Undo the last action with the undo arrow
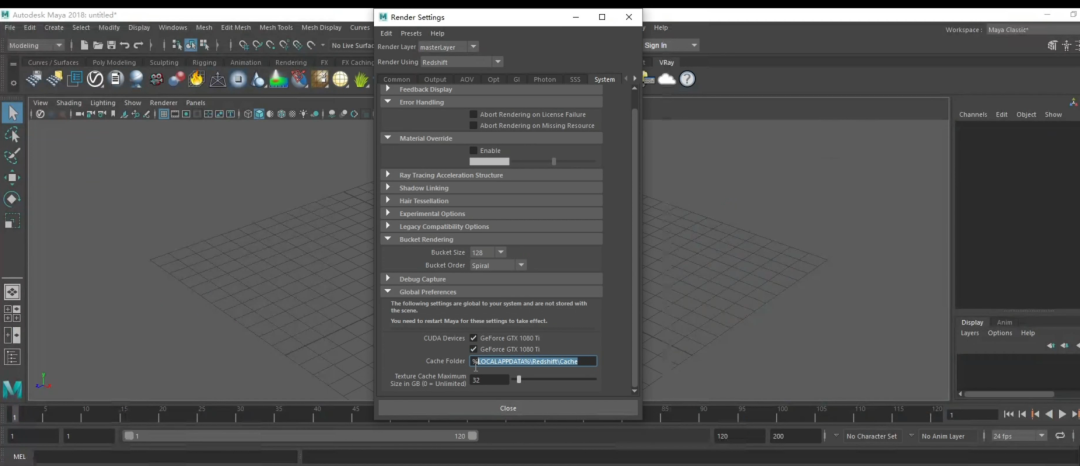 (x=125, y=45)
